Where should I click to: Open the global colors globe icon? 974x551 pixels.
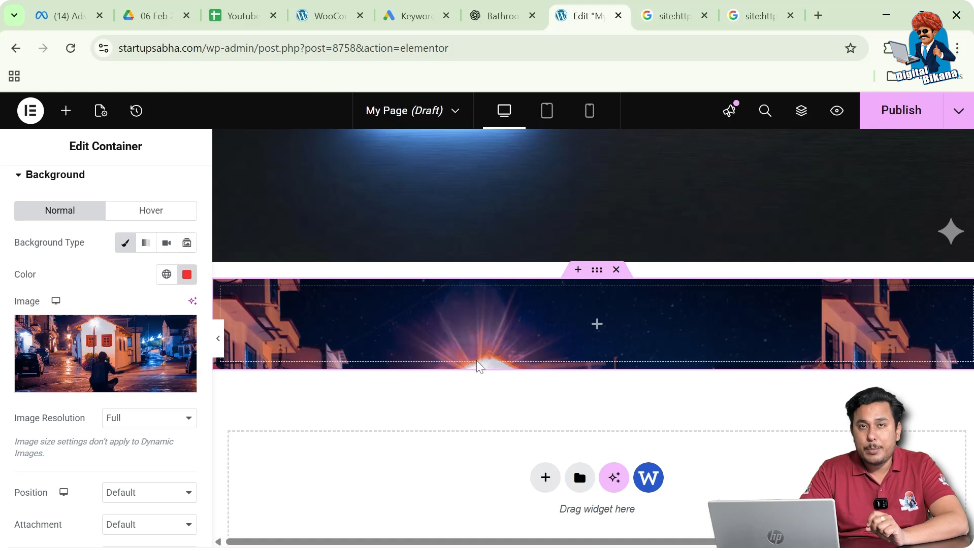click(x=166, y=275)
